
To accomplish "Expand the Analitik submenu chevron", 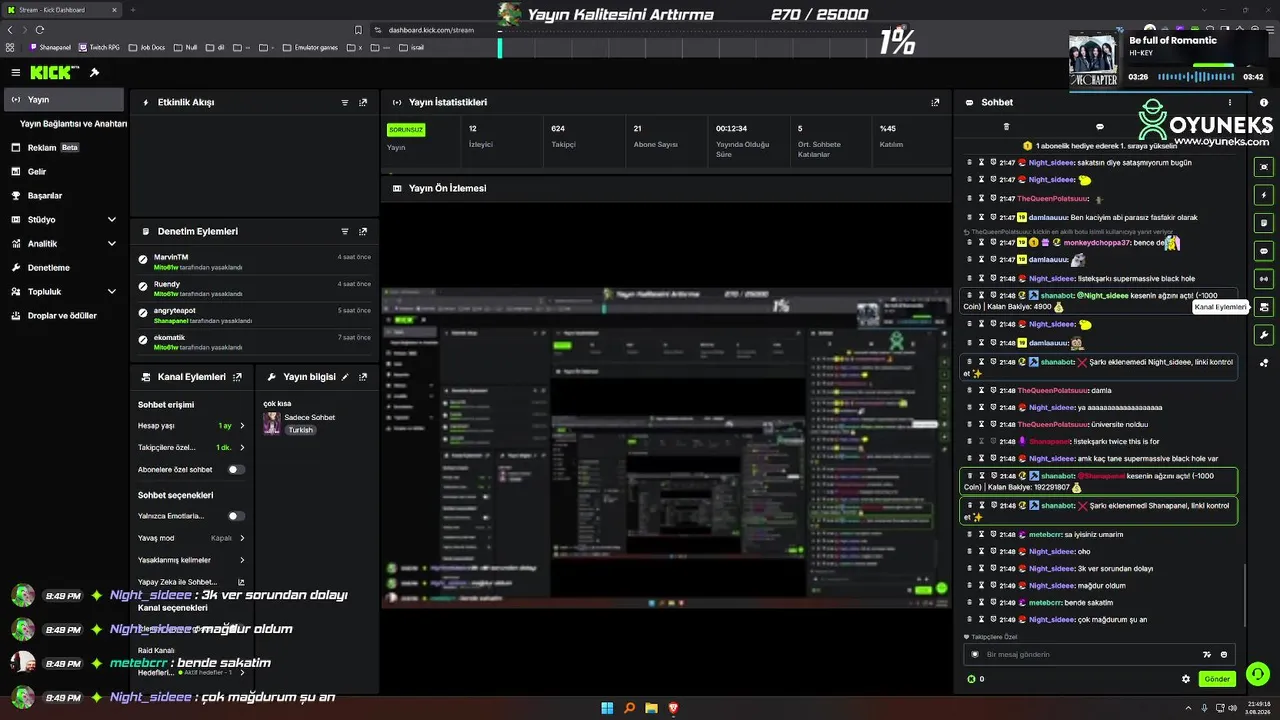I will coord(111,244).
